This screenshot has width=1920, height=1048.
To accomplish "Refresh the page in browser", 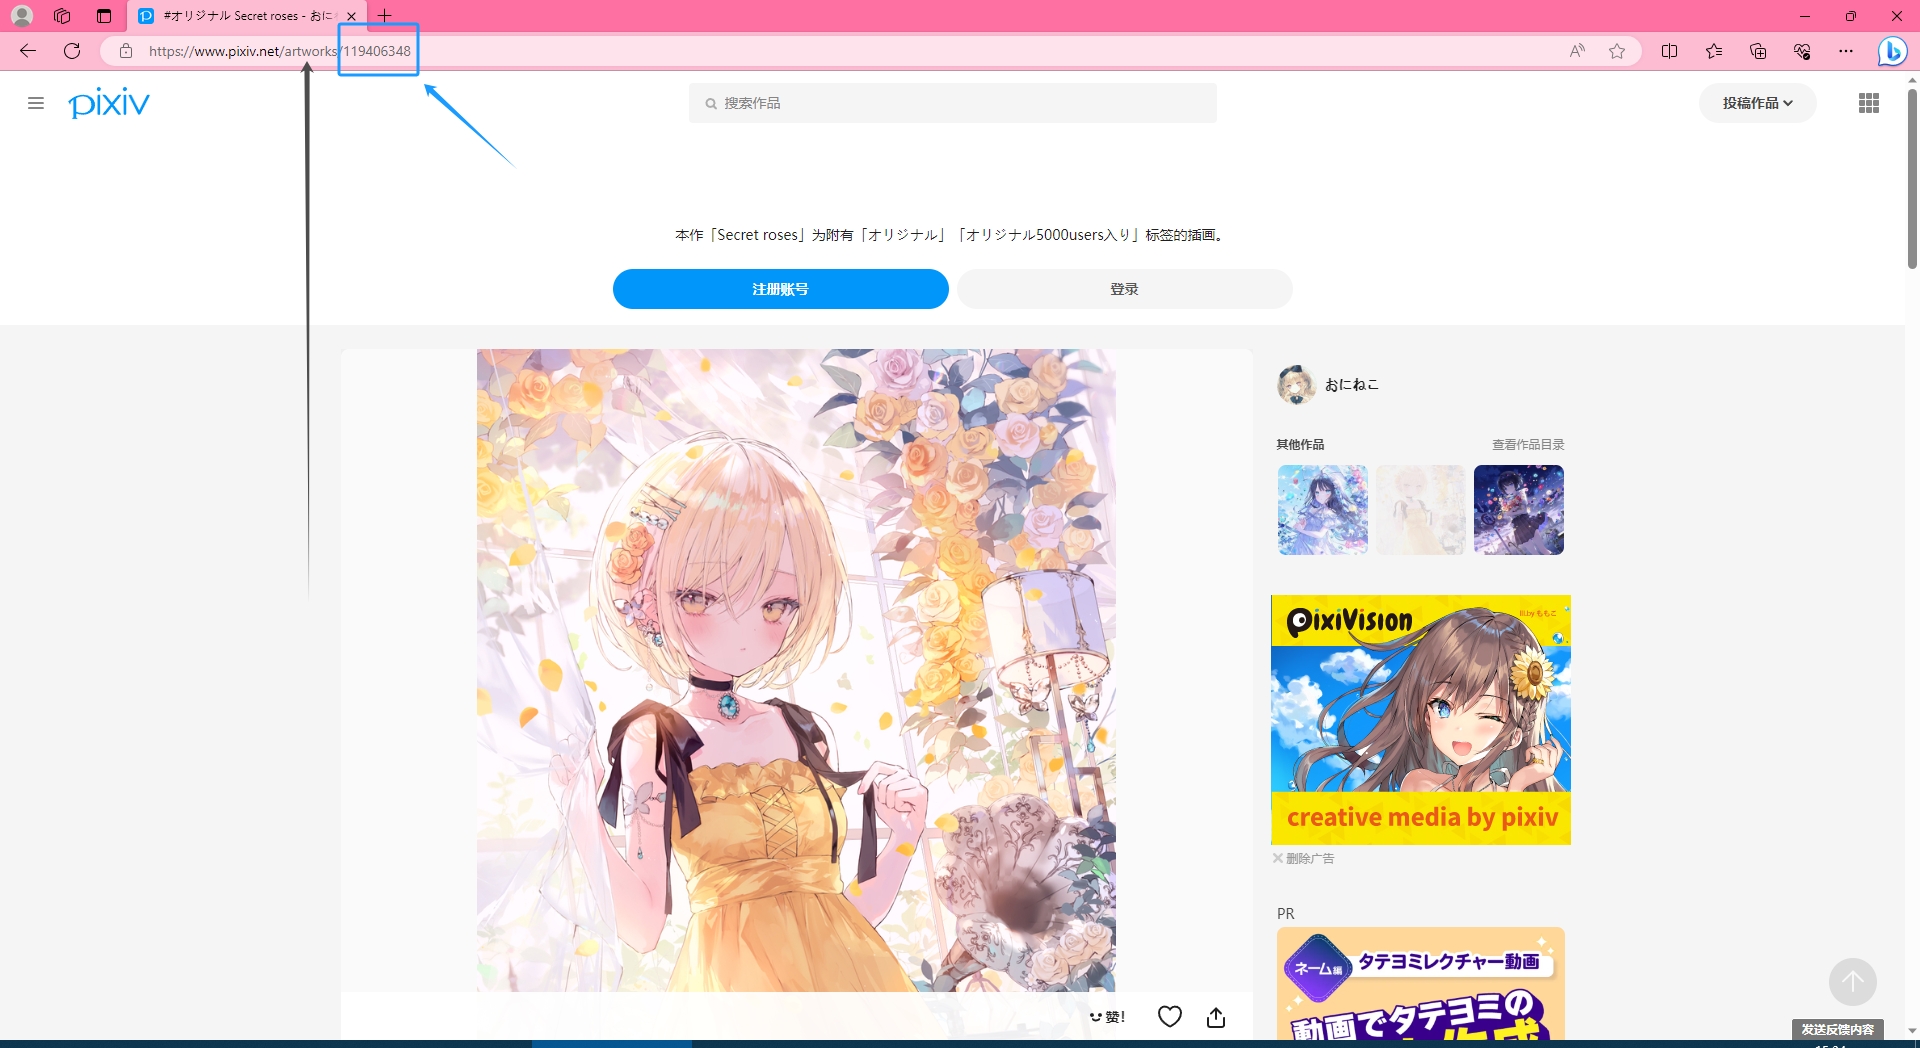I will tap(72, 51).
